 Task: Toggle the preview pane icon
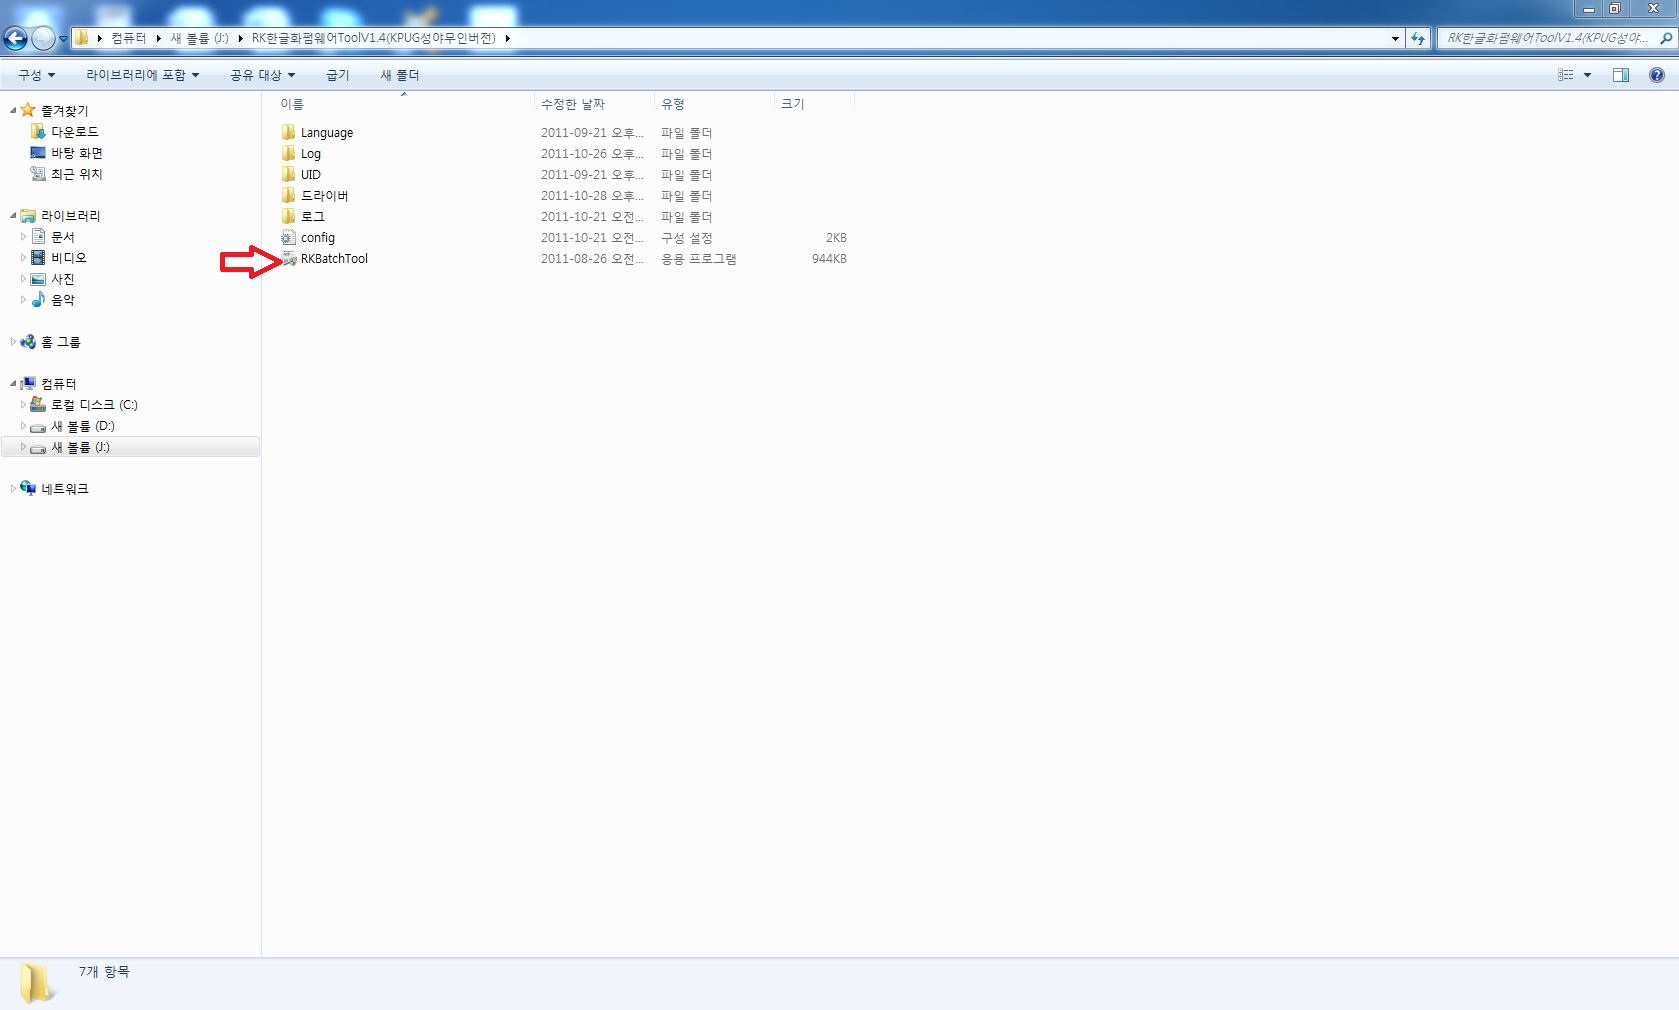(1621, 75)
